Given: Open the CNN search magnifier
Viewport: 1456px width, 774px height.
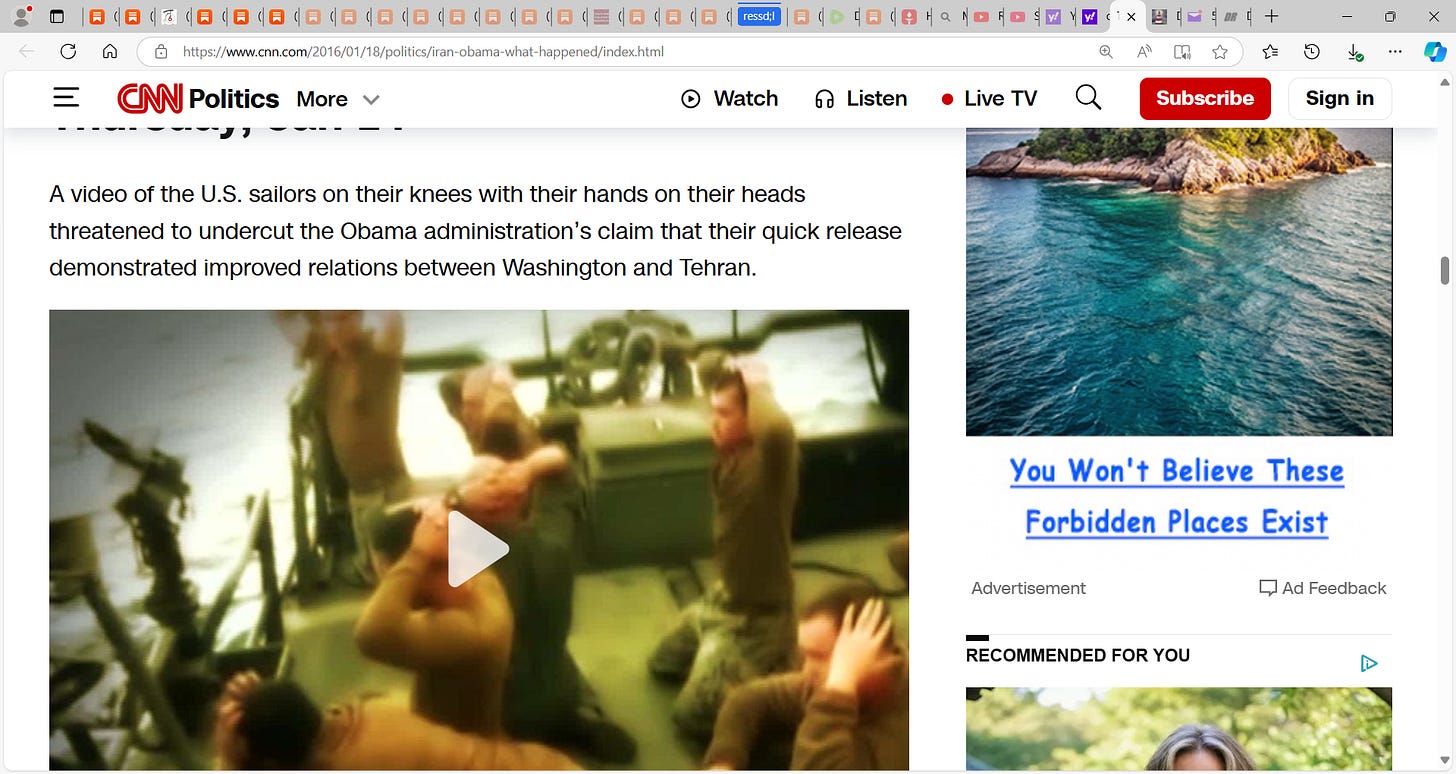Looking at the screenshot, I should (x=1088, y=98).
